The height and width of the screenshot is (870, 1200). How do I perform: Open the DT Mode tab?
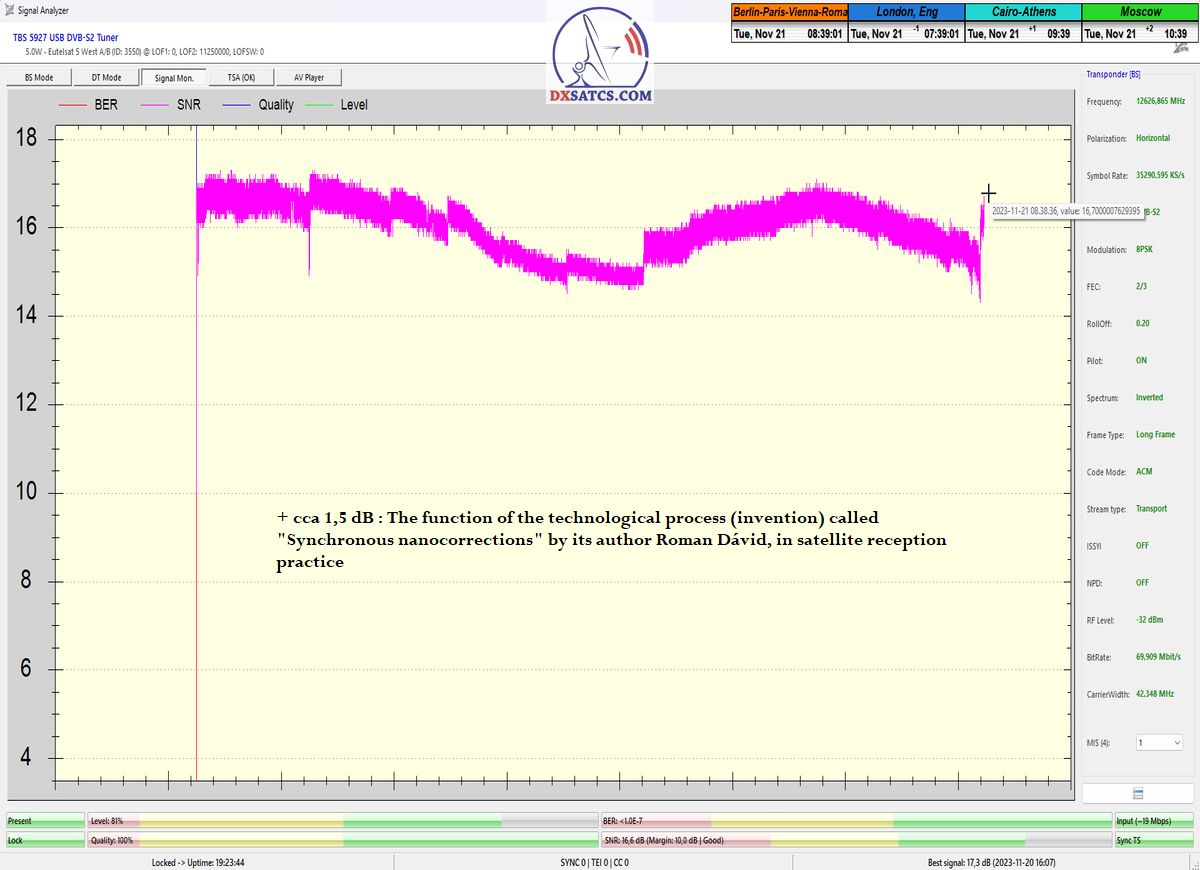pos(106,77)
